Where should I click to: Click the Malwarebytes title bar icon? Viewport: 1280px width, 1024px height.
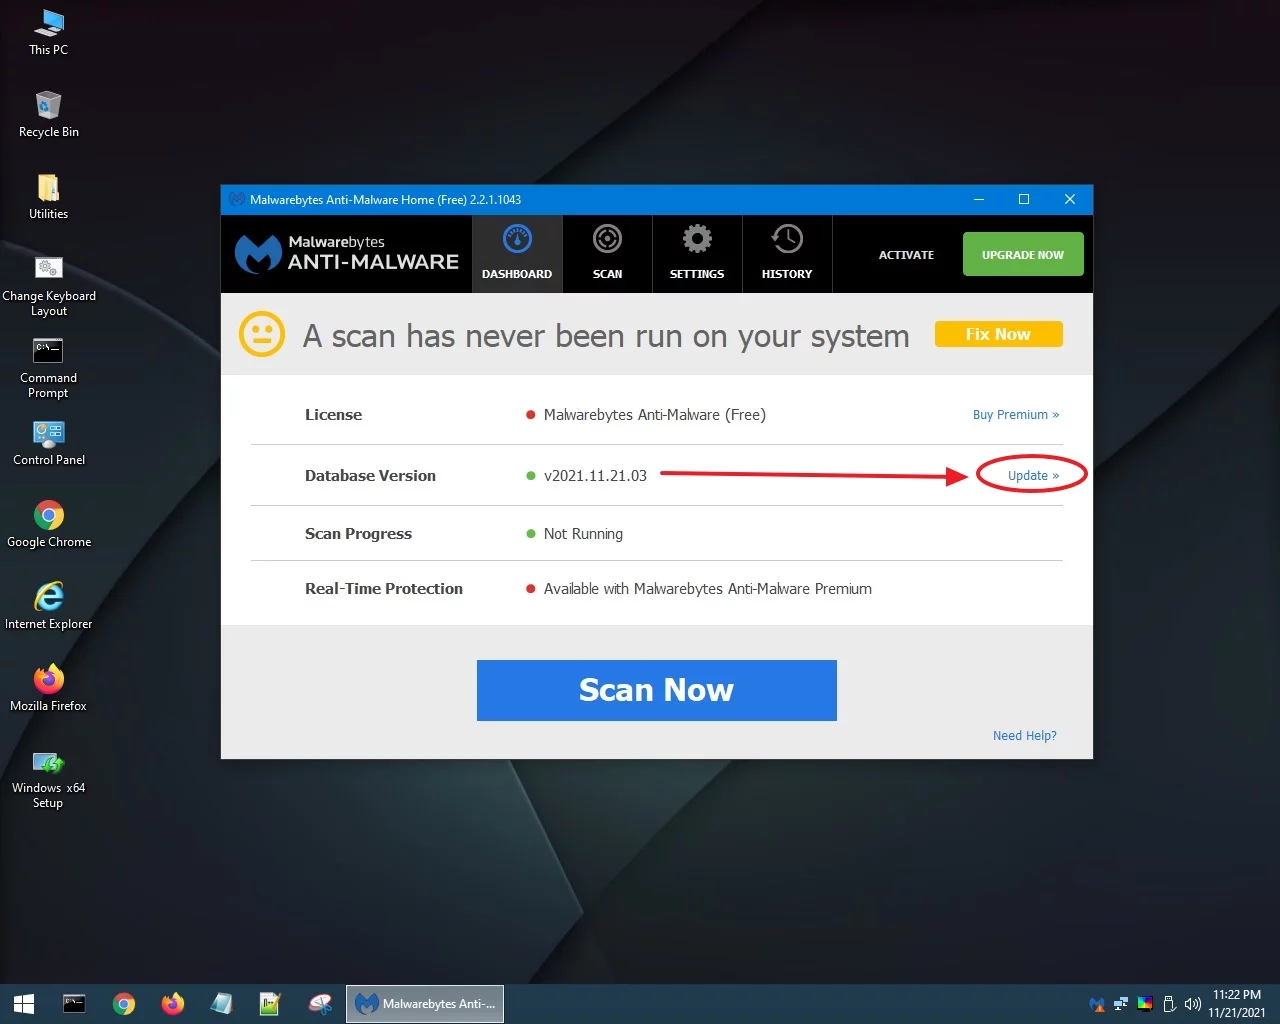[x=236, y=199]
